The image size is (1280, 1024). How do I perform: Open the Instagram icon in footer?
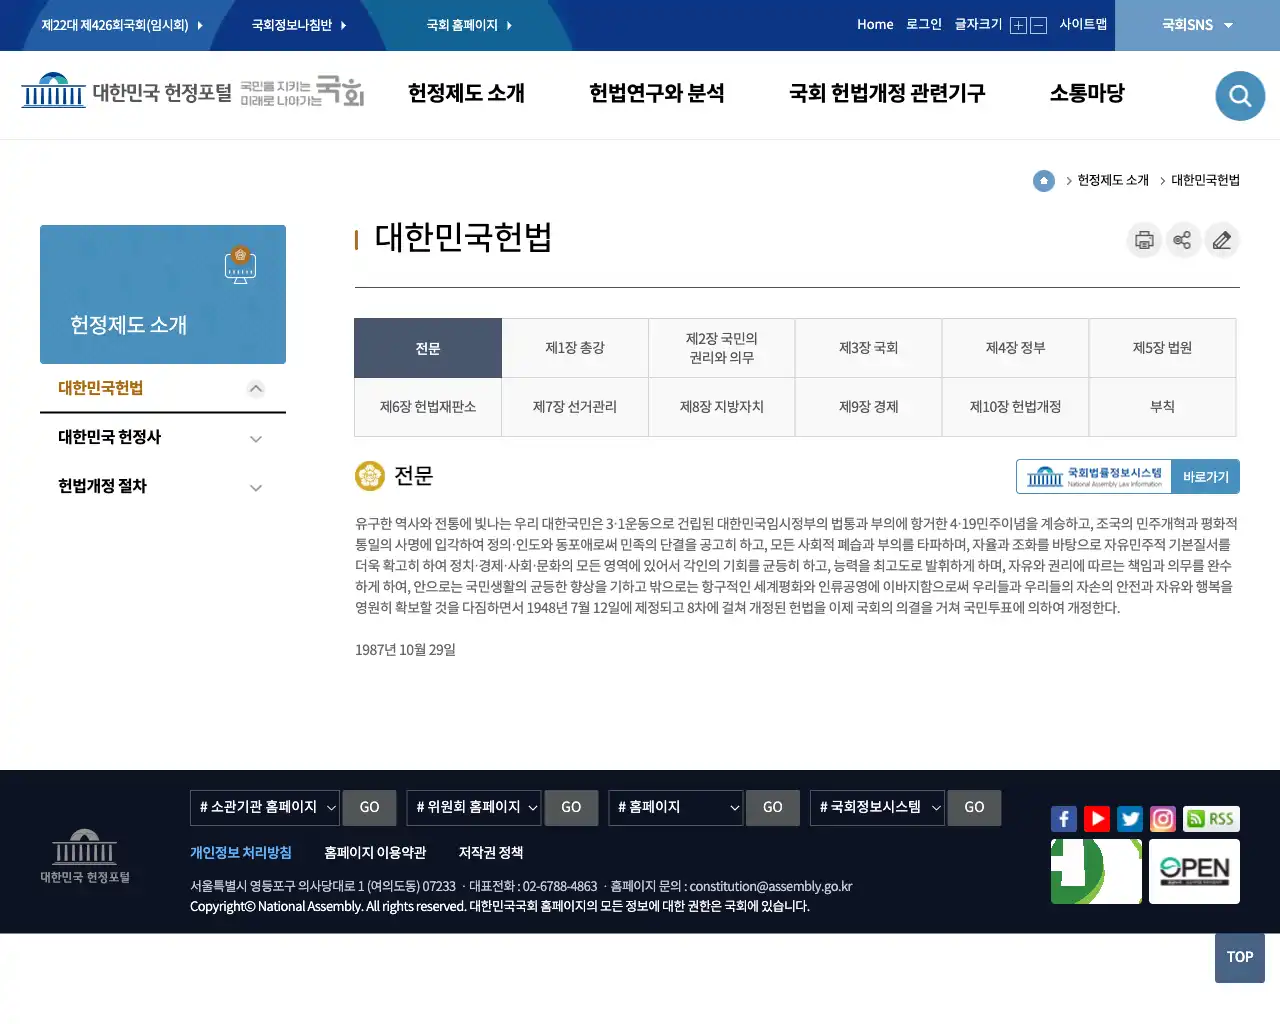click(x=1163, y=819)
